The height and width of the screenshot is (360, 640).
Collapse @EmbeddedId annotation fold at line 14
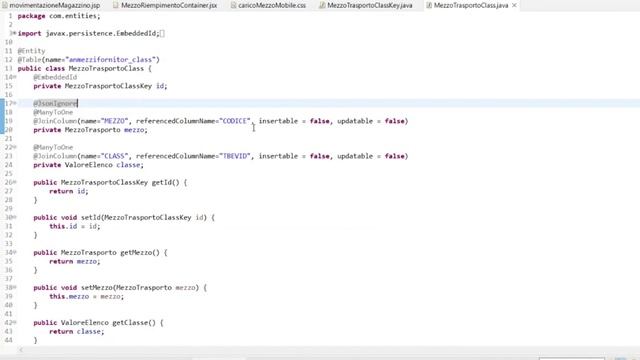click(x=15, y=77)
